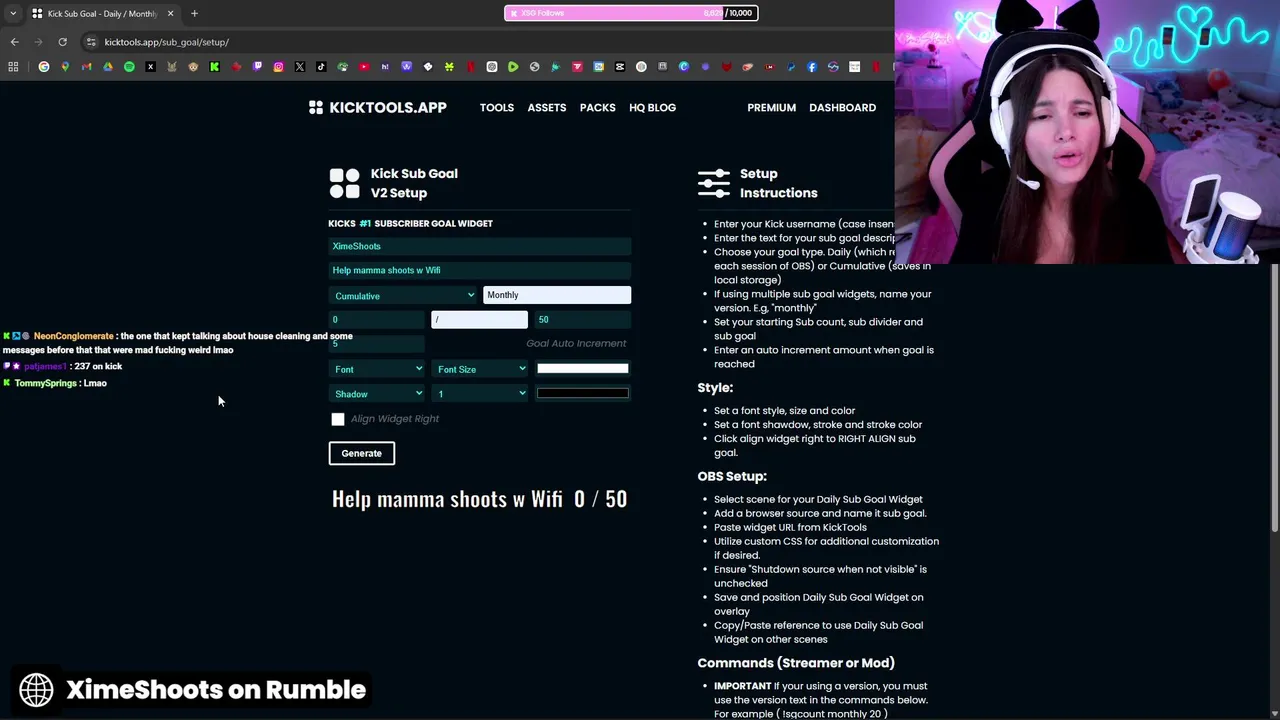The width and height of the screenshot is (1280, 720).
Task: Open the Font Size dropdown
Action: pyautogui.click(x=480, y=369)
